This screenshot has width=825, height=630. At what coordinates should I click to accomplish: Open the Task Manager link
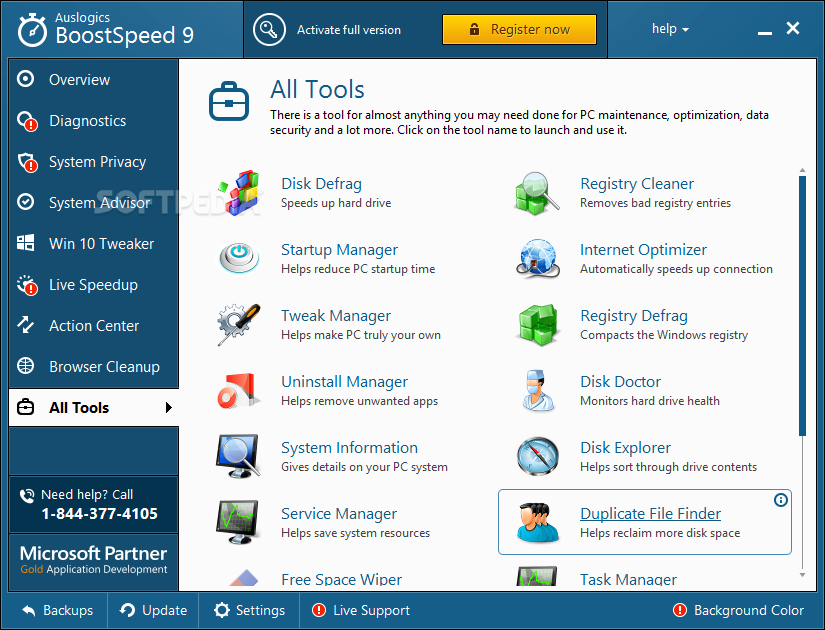point(628,579)
